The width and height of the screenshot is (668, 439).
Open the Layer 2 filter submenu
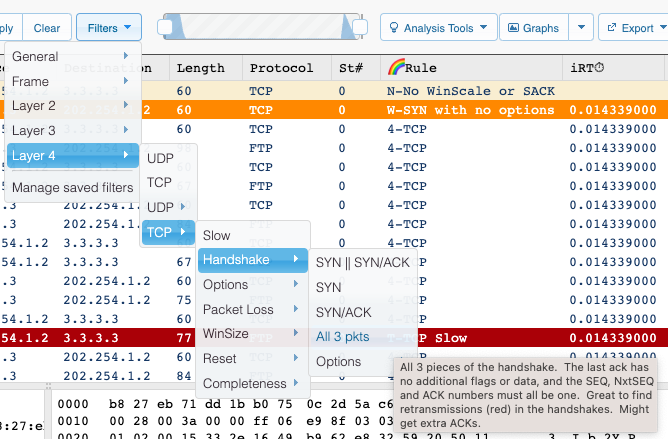(72, 106)
